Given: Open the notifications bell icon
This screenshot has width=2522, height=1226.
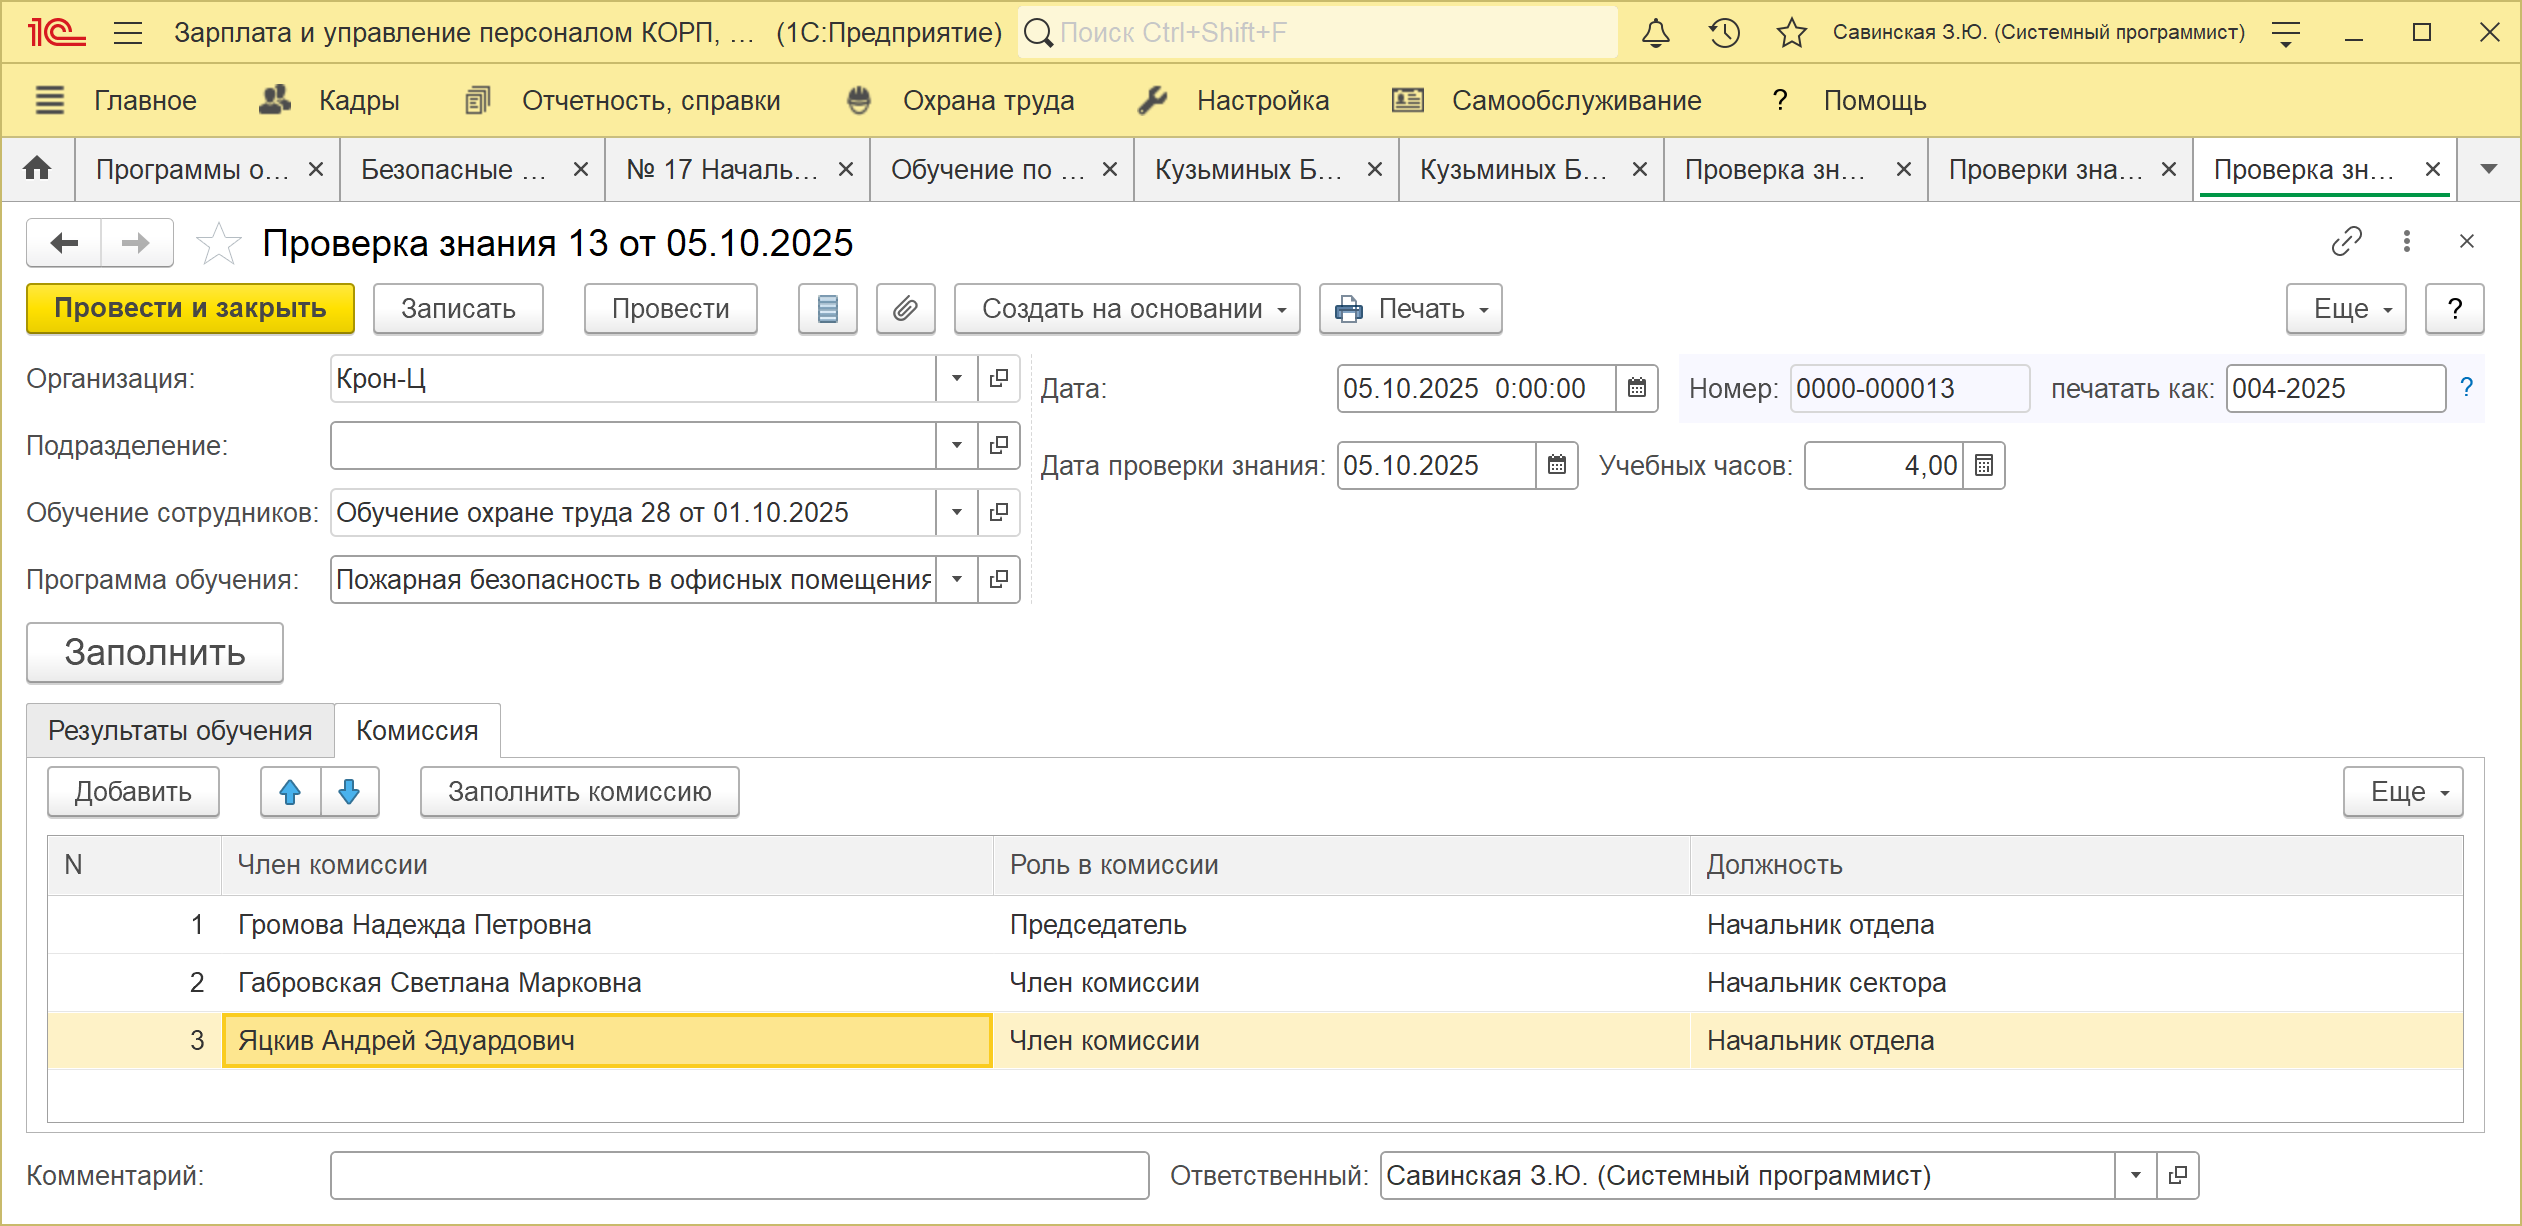Looking at the screenshot, I should [1656, 33].
